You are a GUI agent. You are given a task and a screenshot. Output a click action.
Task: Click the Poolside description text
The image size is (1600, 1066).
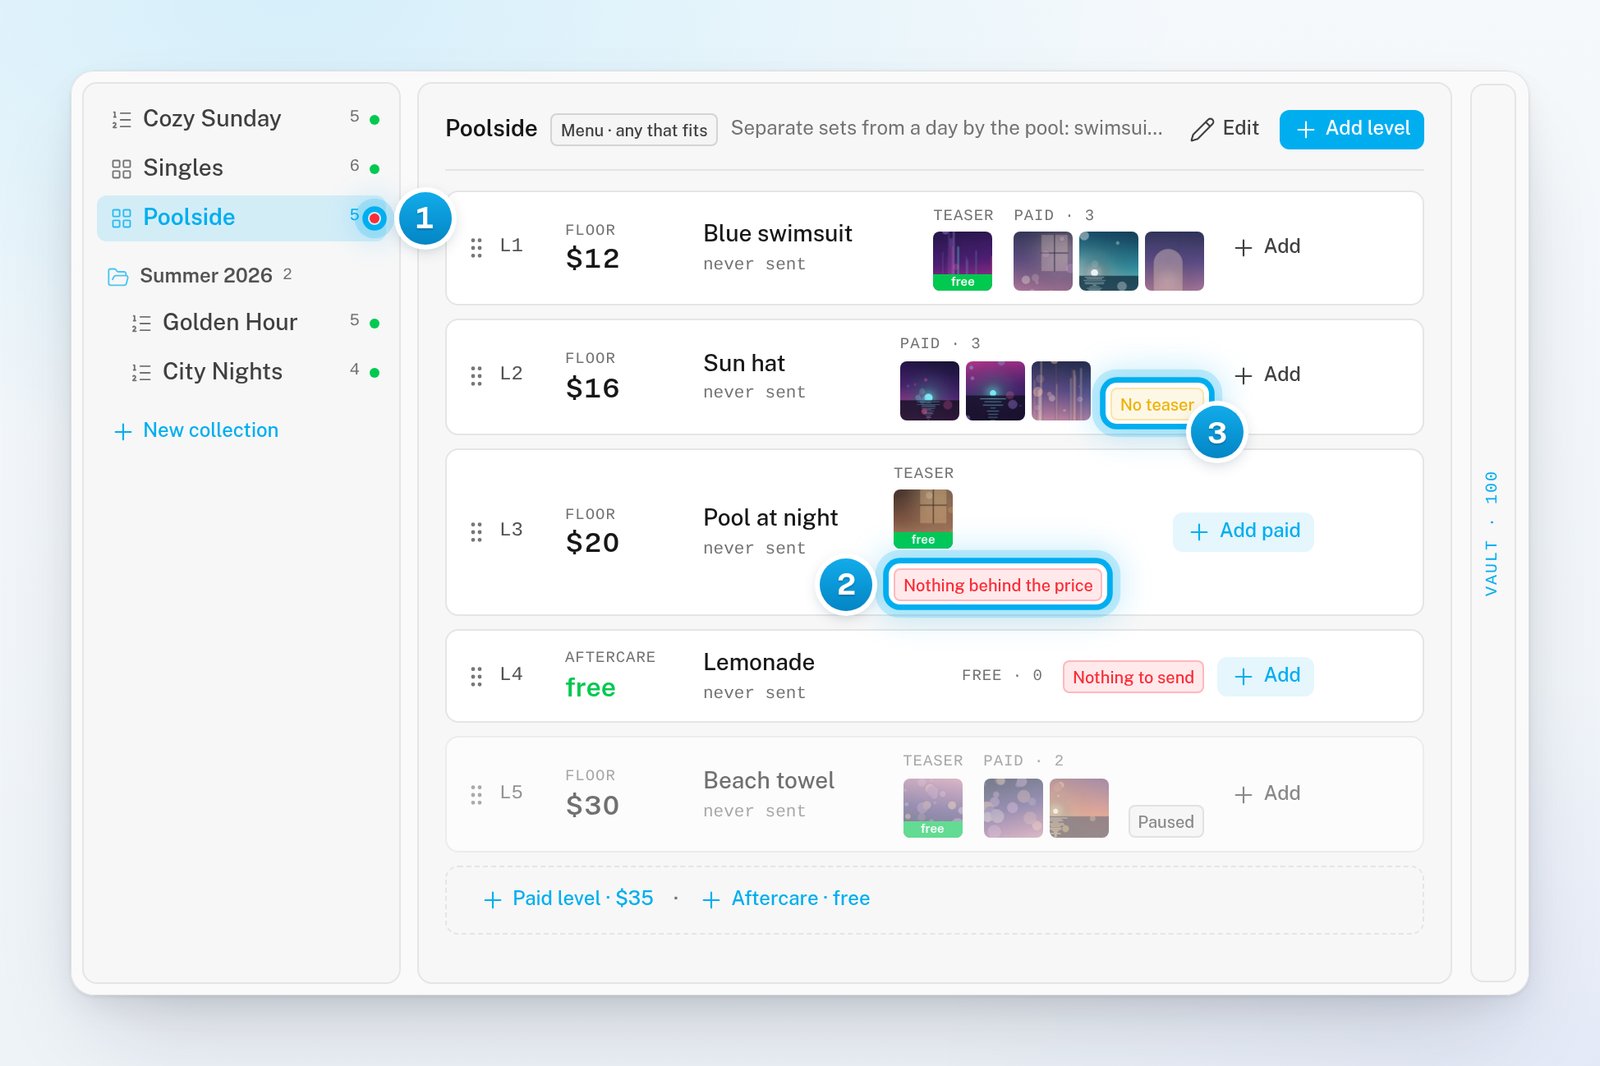pyautogui.click(x=946, y=128)
